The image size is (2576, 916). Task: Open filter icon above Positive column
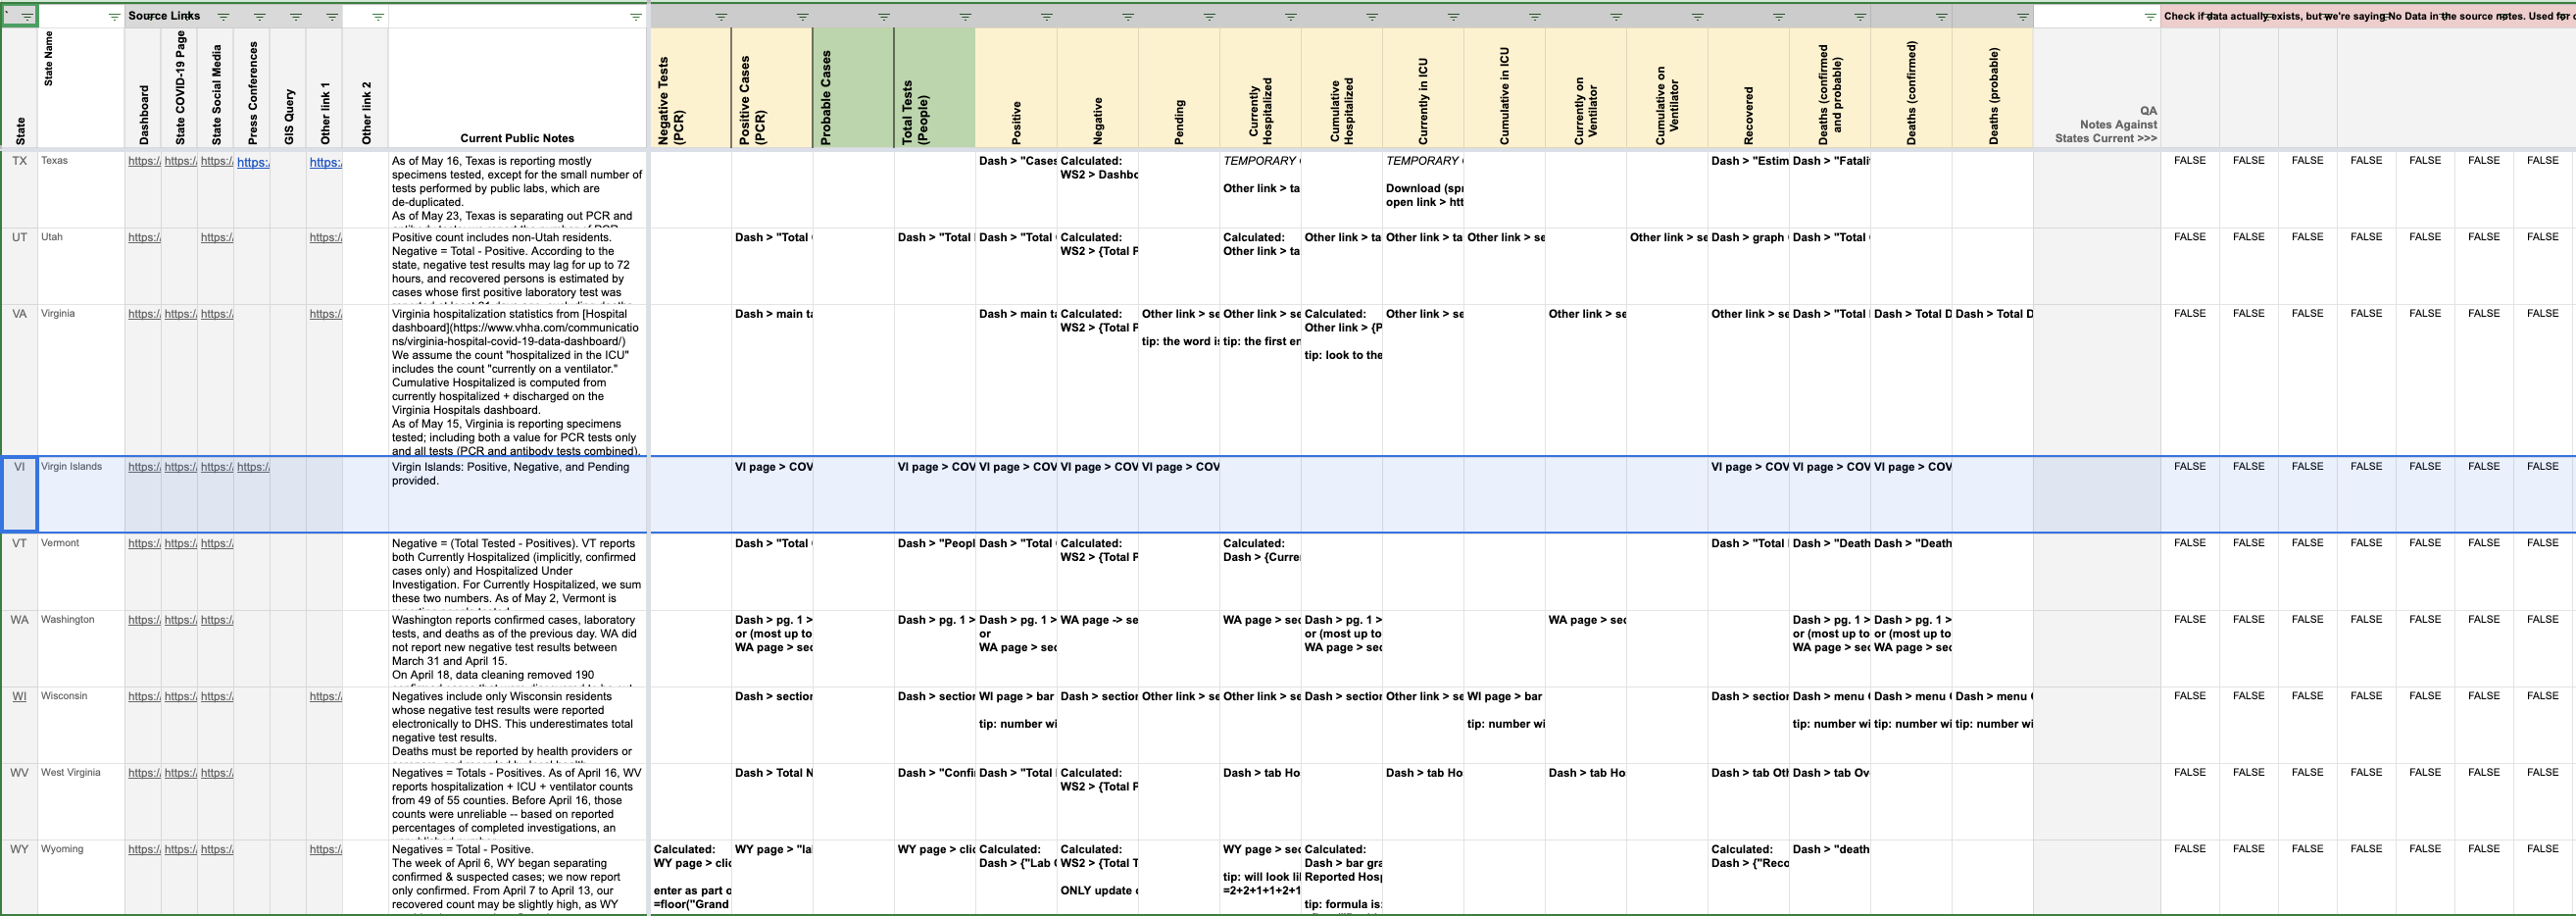point(1047,17)
